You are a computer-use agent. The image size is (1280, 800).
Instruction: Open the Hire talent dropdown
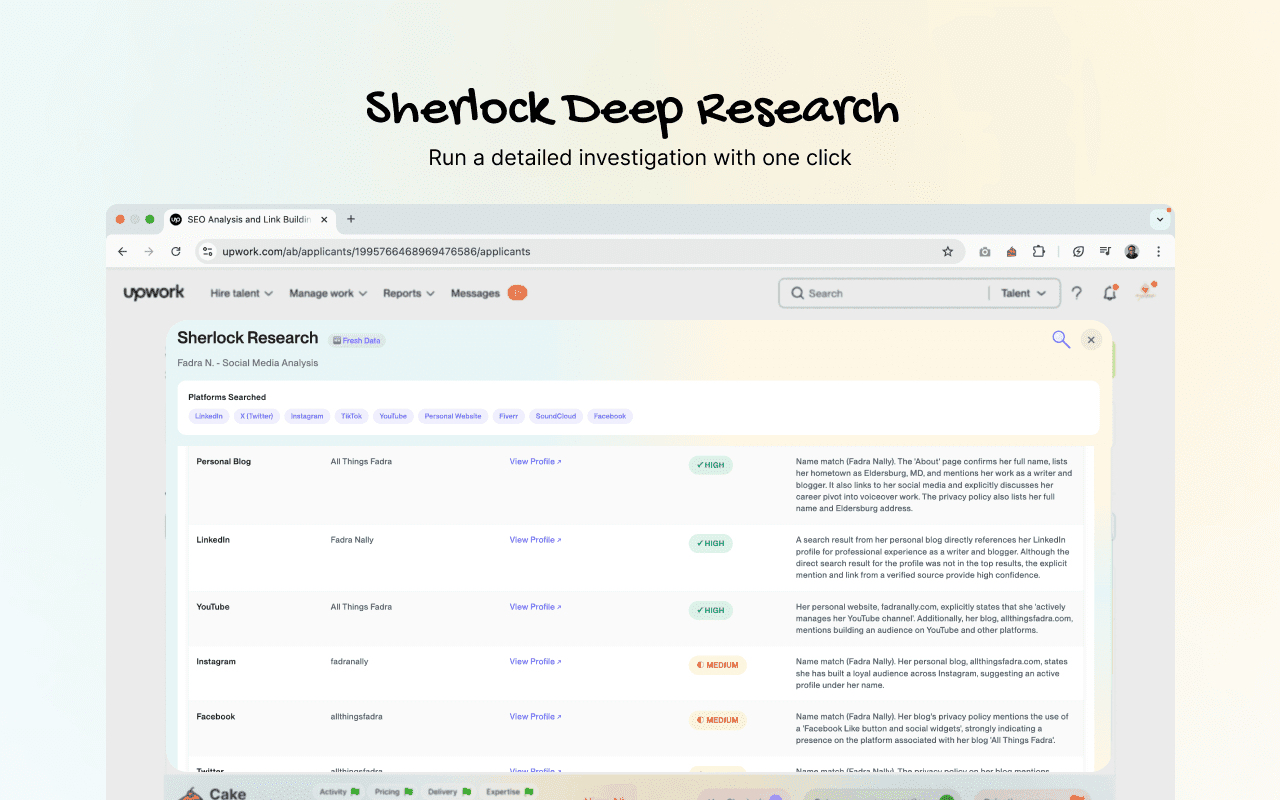coord(242,293)
